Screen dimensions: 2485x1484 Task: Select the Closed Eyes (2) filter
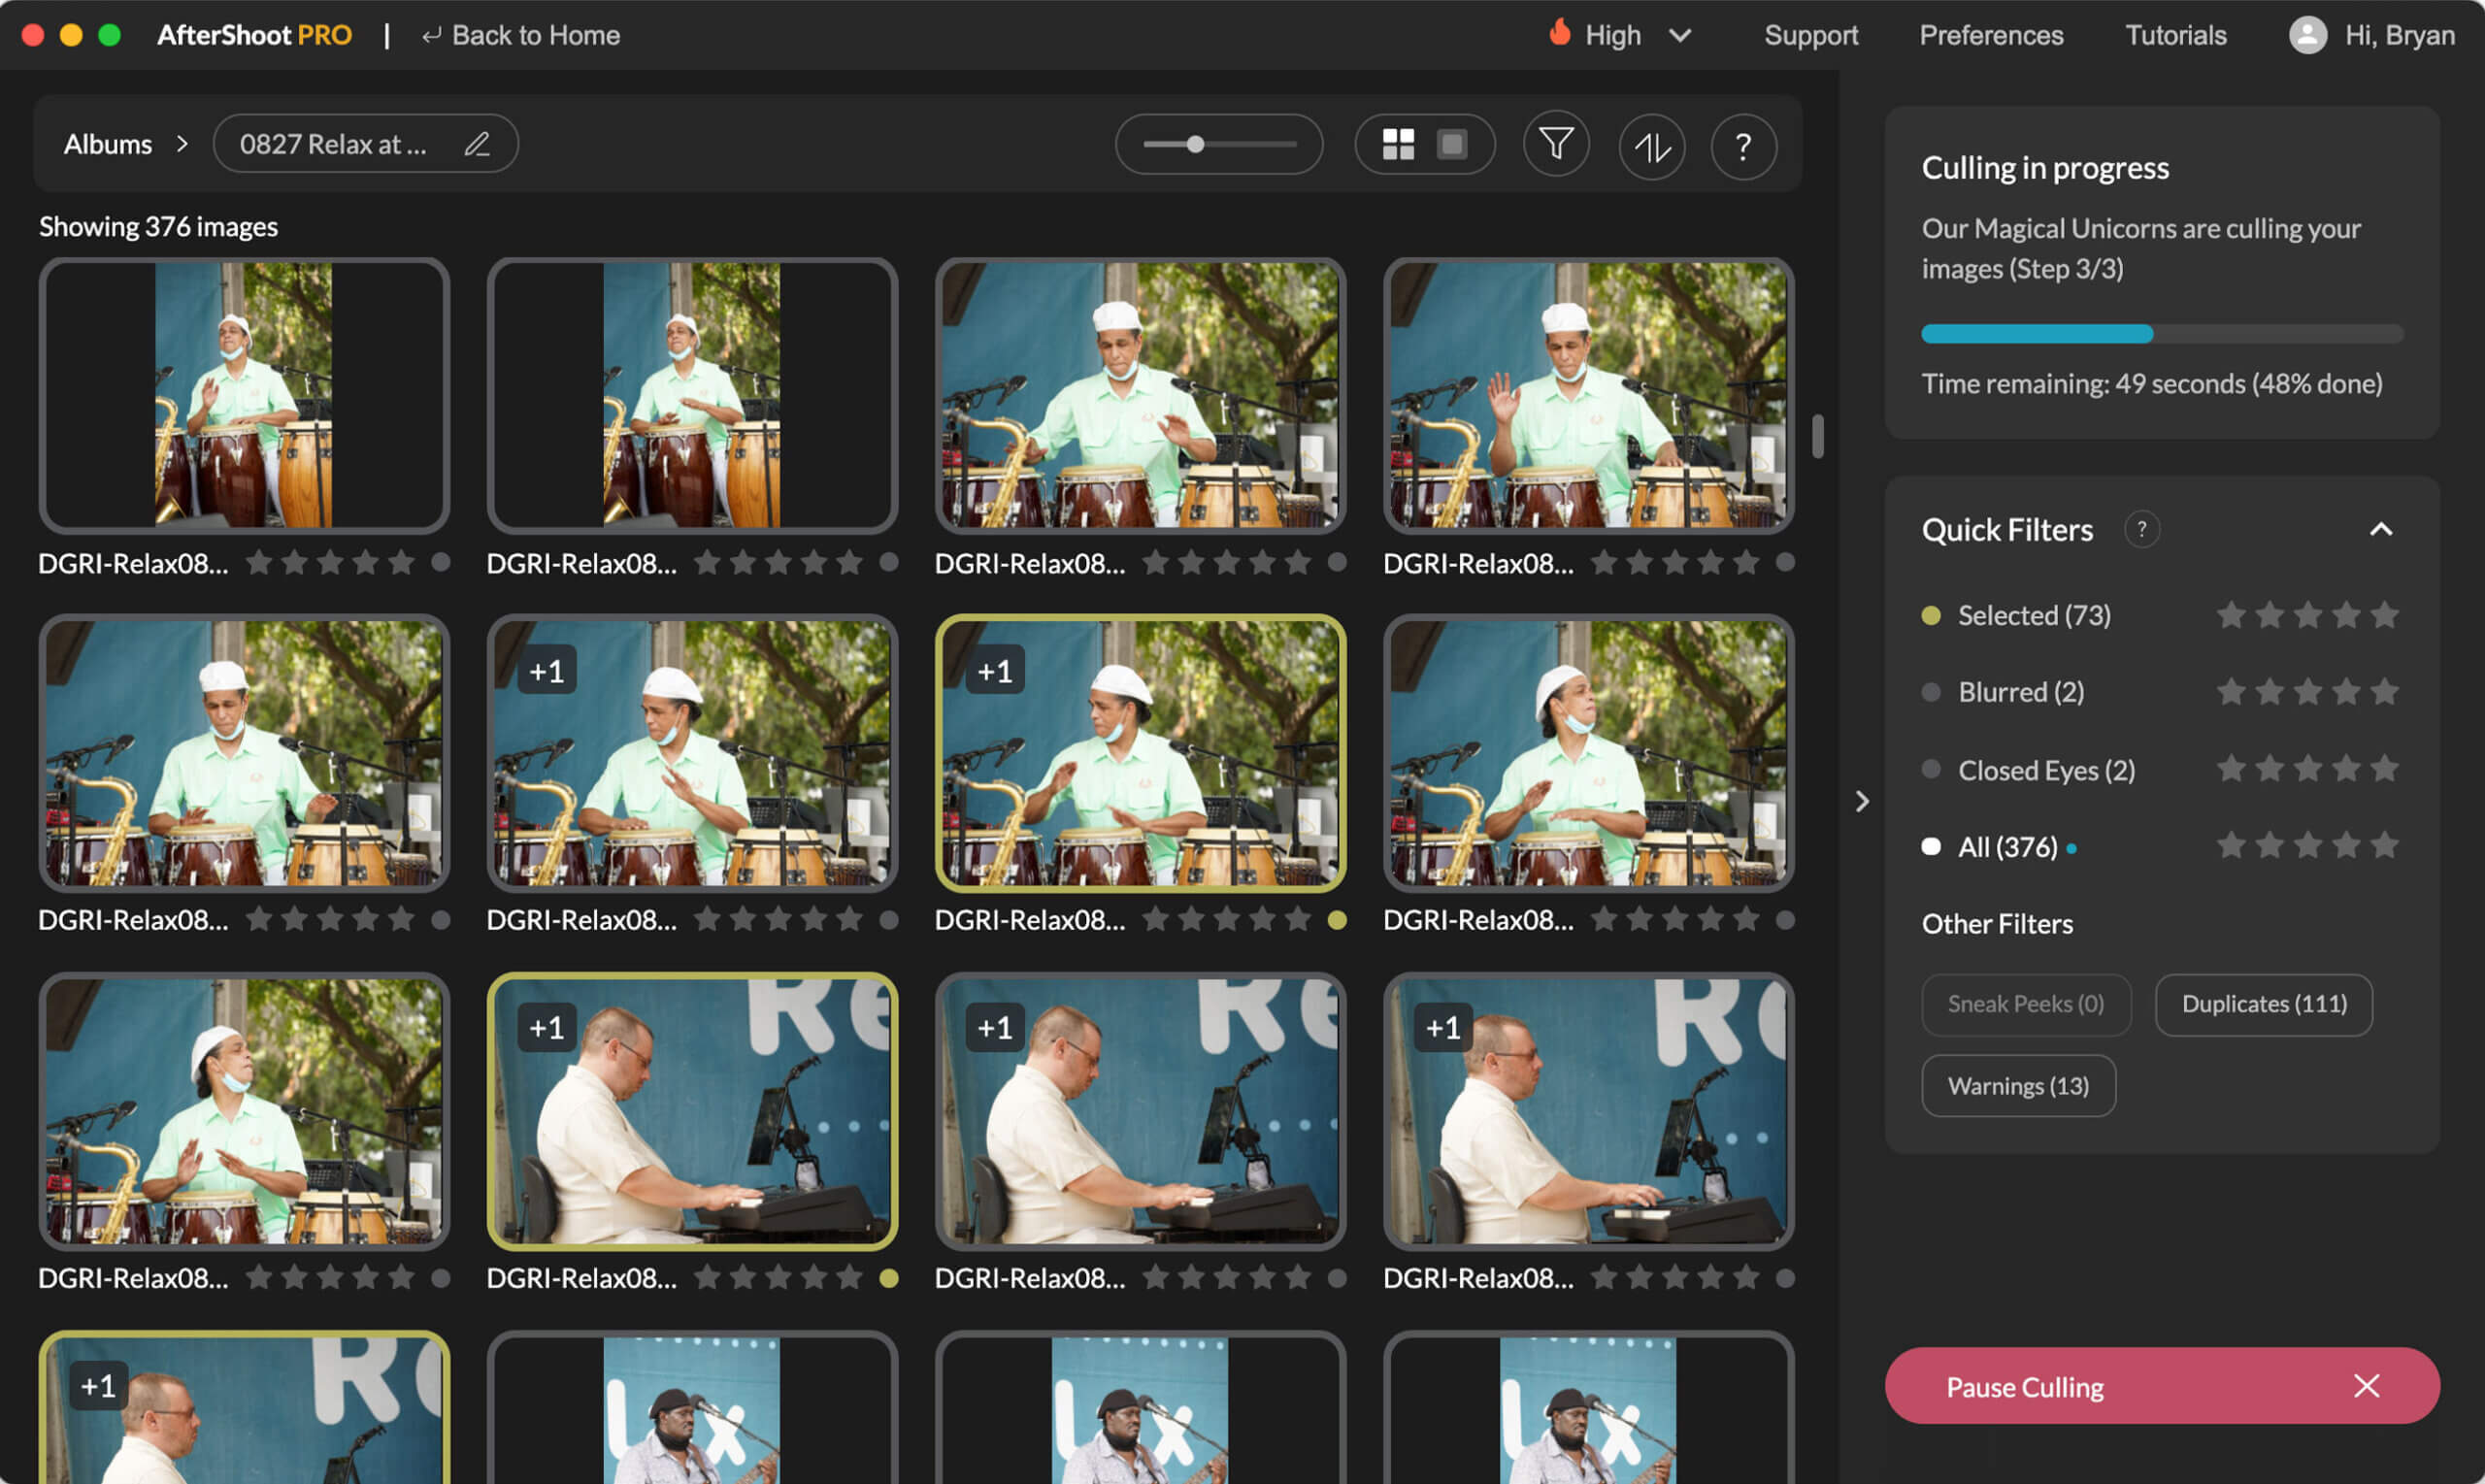click(2045, 770)
